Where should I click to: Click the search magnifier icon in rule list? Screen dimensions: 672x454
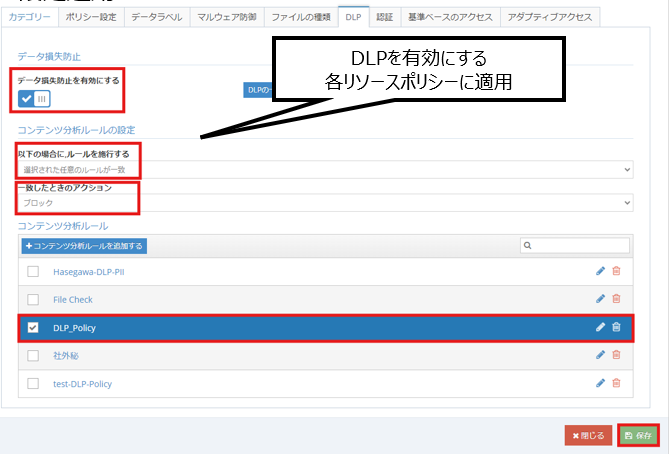(528, 246)
